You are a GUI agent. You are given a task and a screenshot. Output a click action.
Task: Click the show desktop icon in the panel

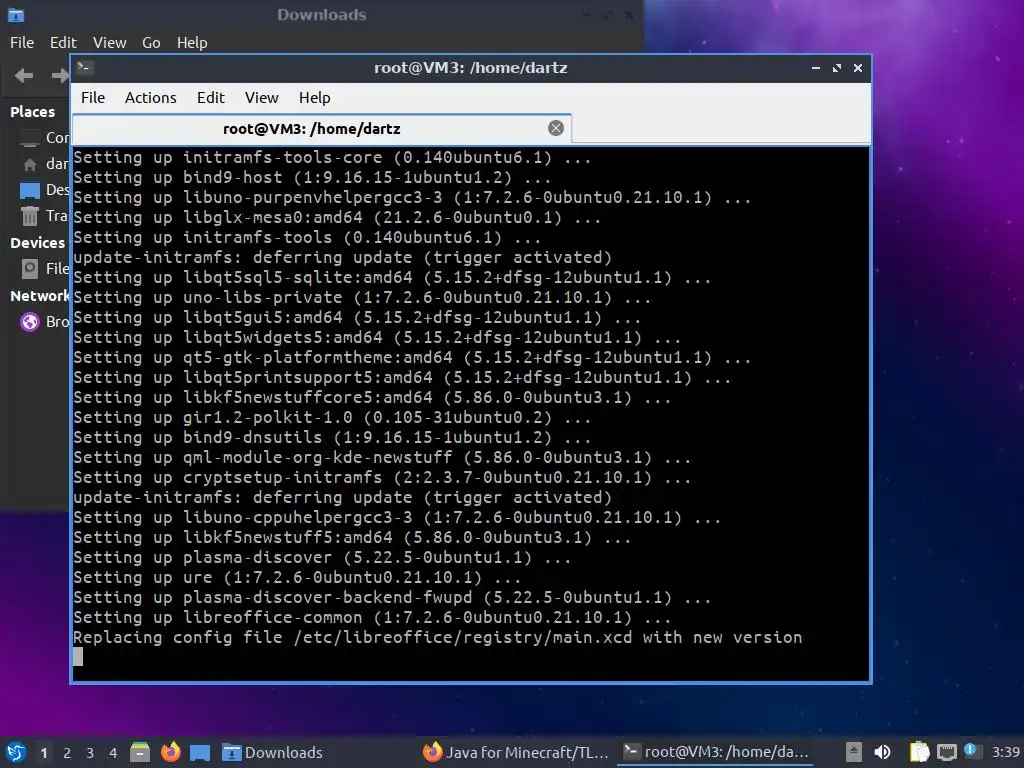point(200,752)
